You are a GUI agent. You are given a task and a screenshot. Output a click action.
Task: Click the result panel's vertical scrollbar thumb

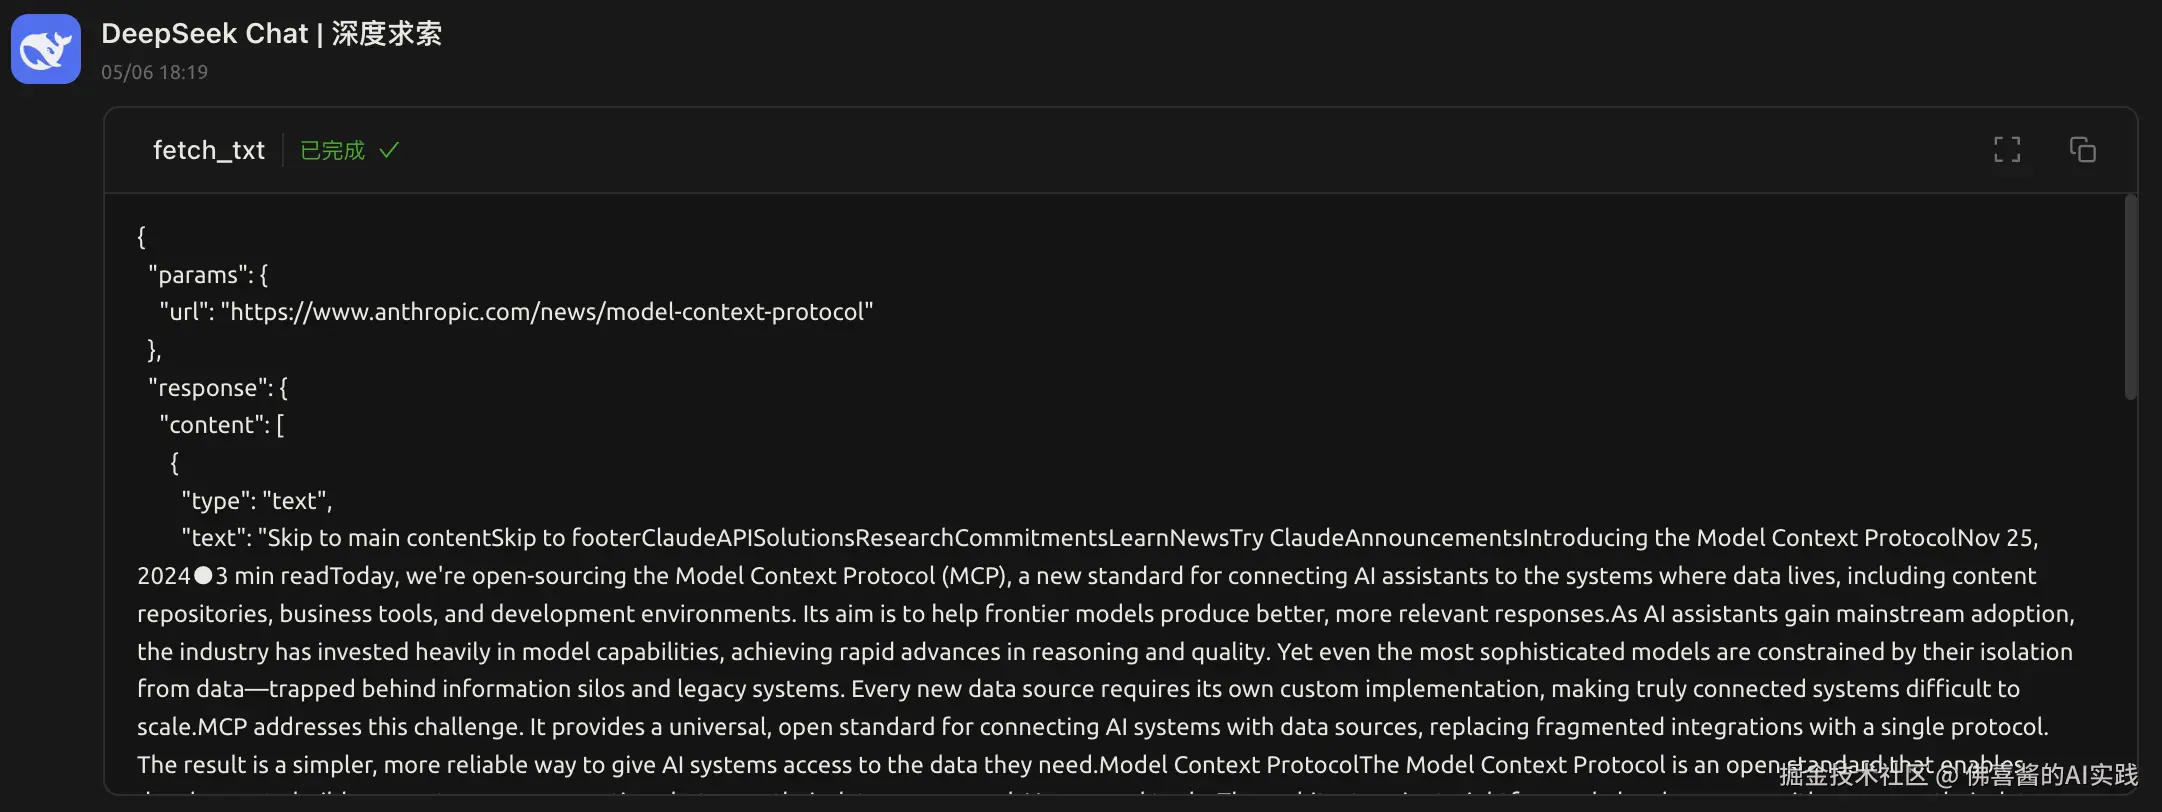(2130, 300)
